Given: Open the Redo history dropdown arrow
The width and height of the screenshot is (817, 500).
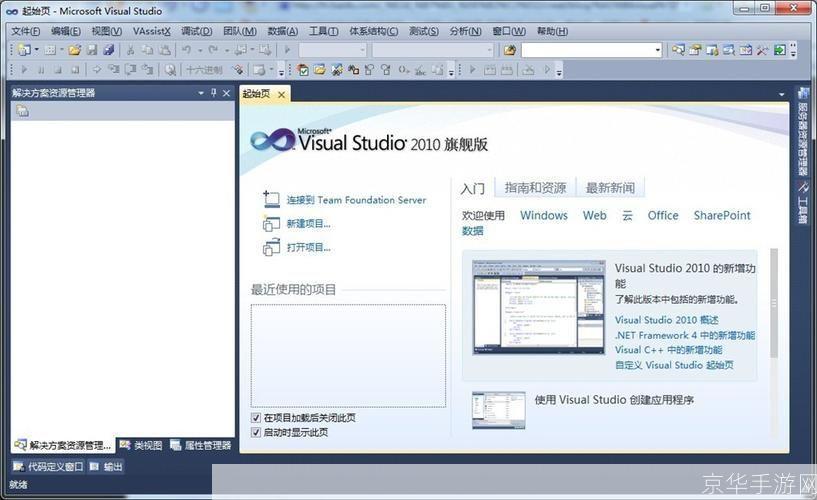Looking at the screenshot, I should [227, 50].
